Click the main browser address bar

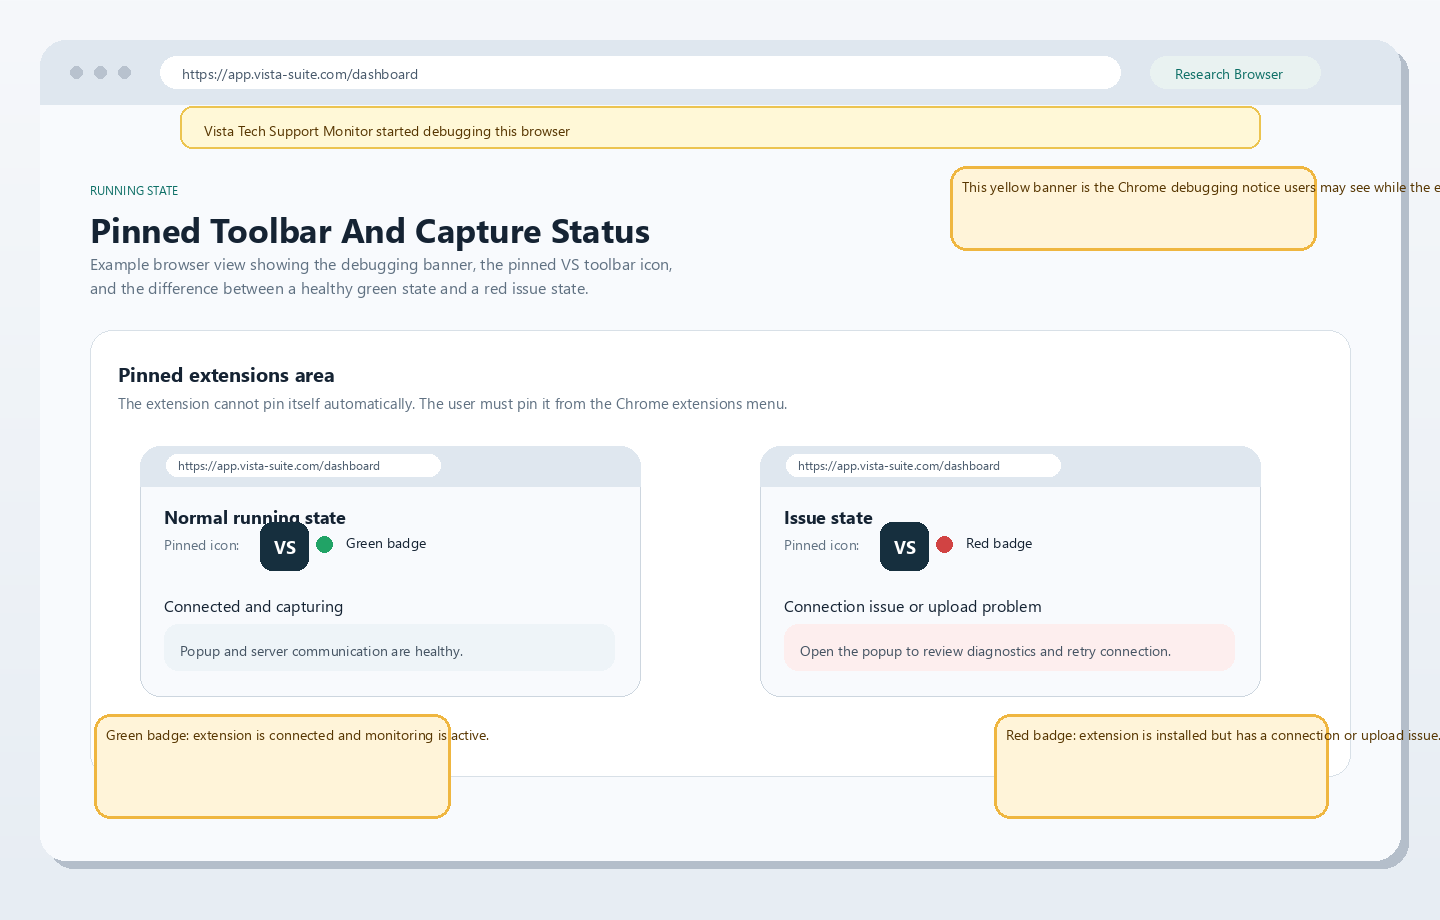click(x=640, y=73)
